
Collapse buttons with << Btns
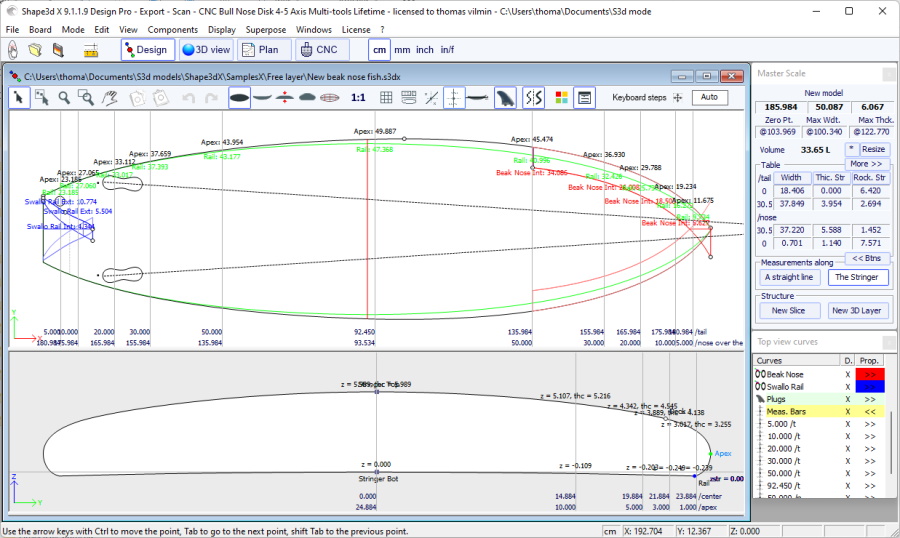(x=866, y=258)
